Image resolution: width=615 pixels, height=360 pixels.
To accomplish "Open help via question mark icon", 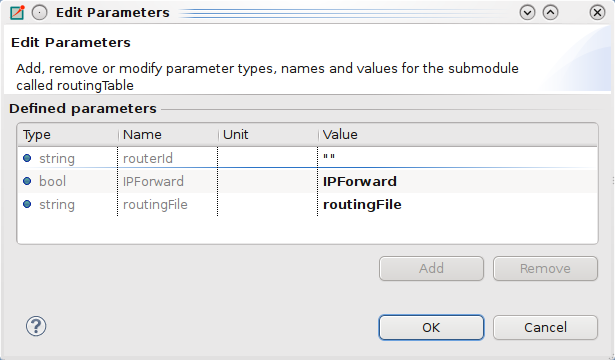I will point(36,326).
